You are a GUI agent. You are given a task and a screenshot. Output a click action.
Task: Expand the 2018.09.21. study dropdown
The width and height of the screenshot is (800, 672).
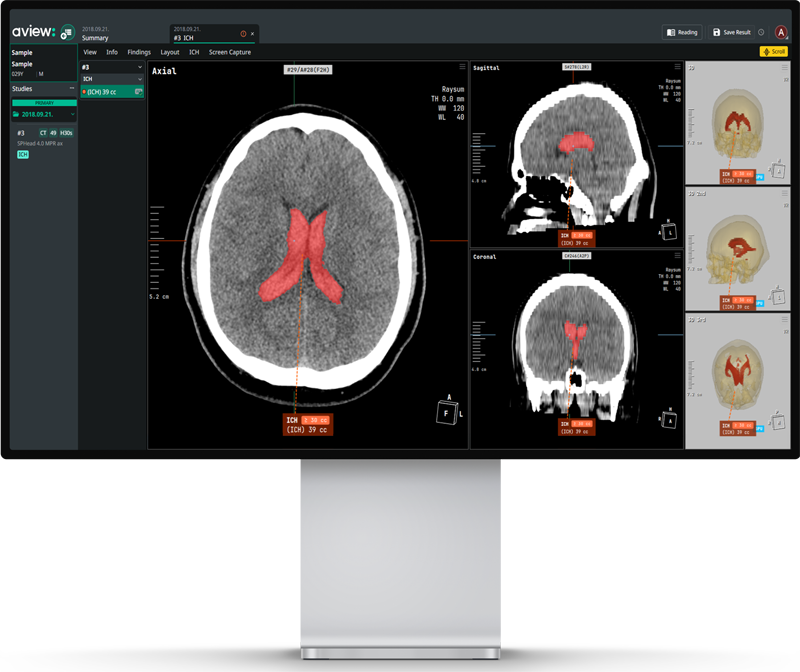[73, 114]
